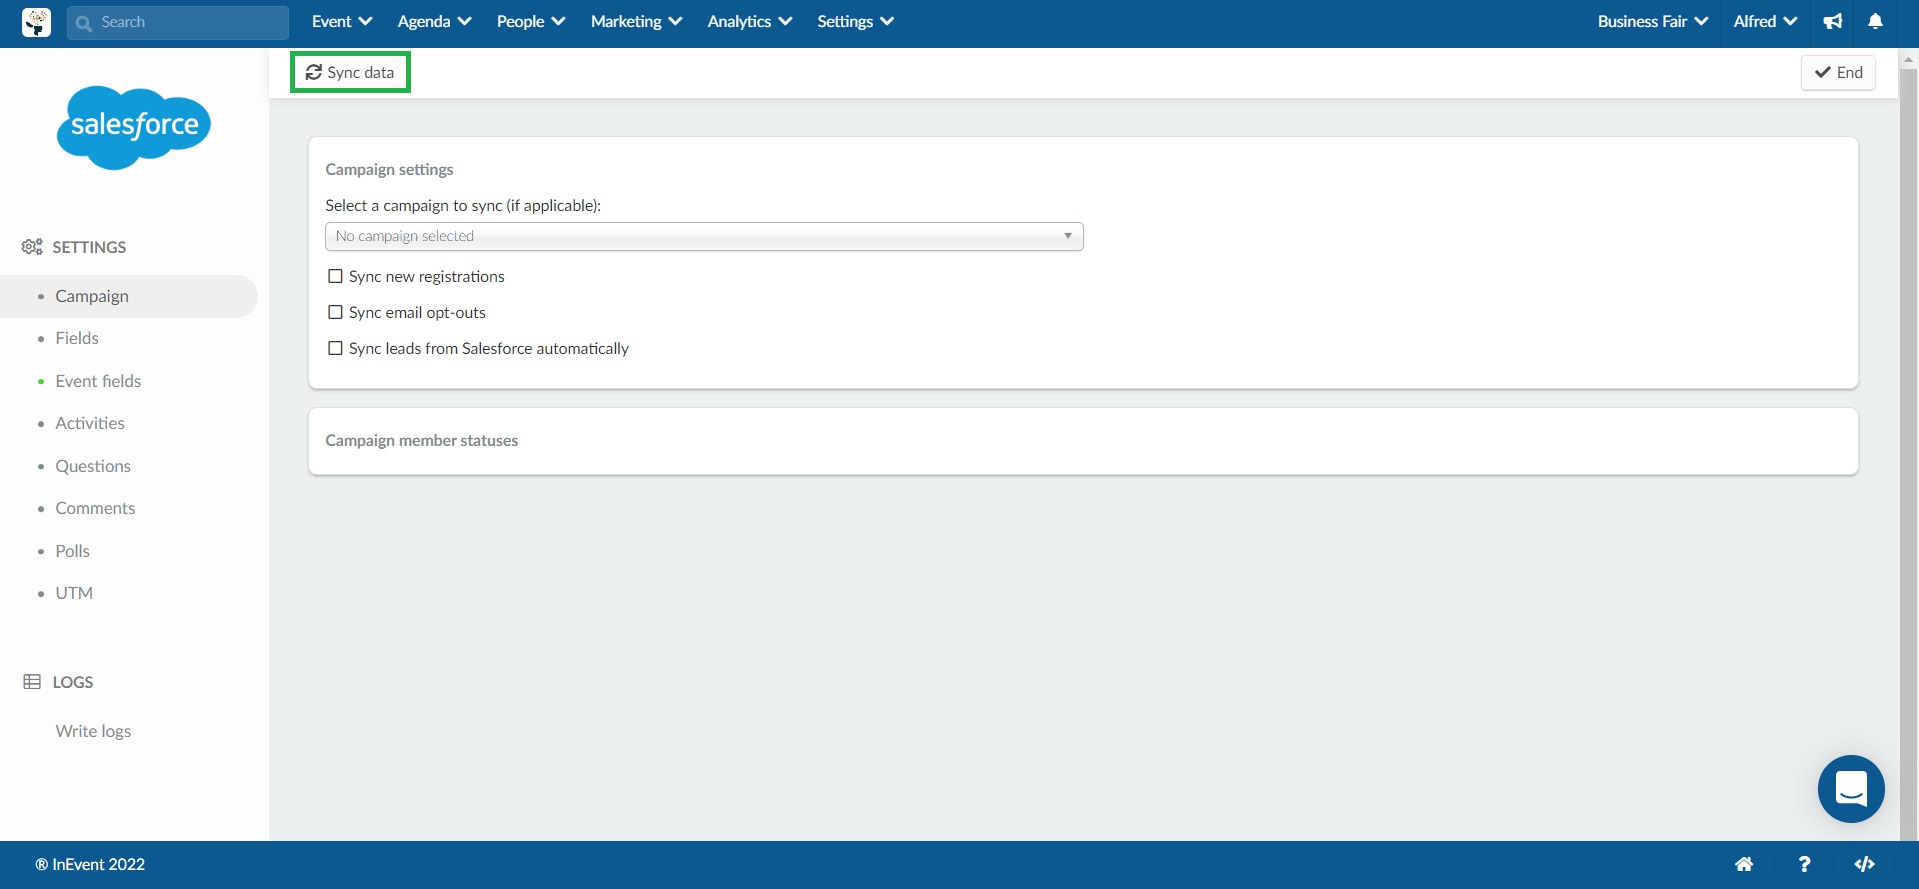1919x889 pixels.
Task: Expand the Event menu
Action: click(342, 22)
